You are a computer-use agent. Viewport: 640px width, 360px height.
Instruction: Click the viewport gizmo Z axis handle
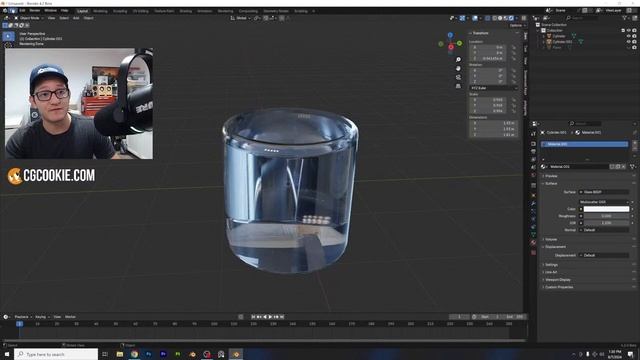[450, 36]
